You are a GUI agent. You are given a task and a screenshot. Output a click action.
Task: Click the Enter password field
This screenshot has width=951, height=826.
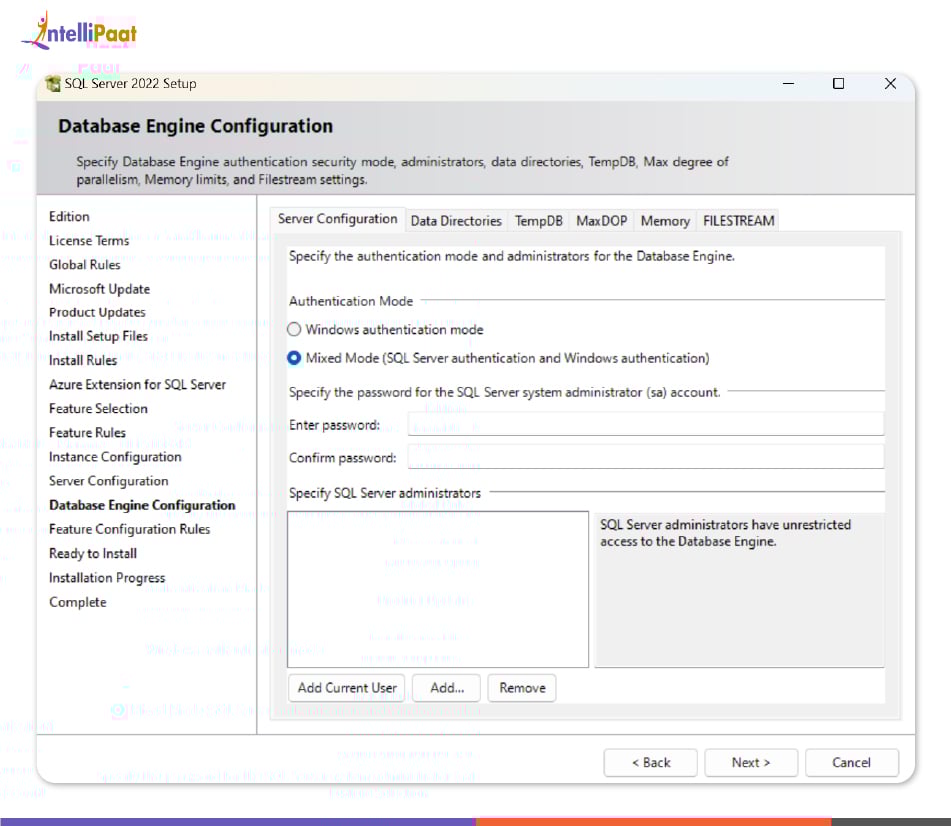[x=645, y=425]
